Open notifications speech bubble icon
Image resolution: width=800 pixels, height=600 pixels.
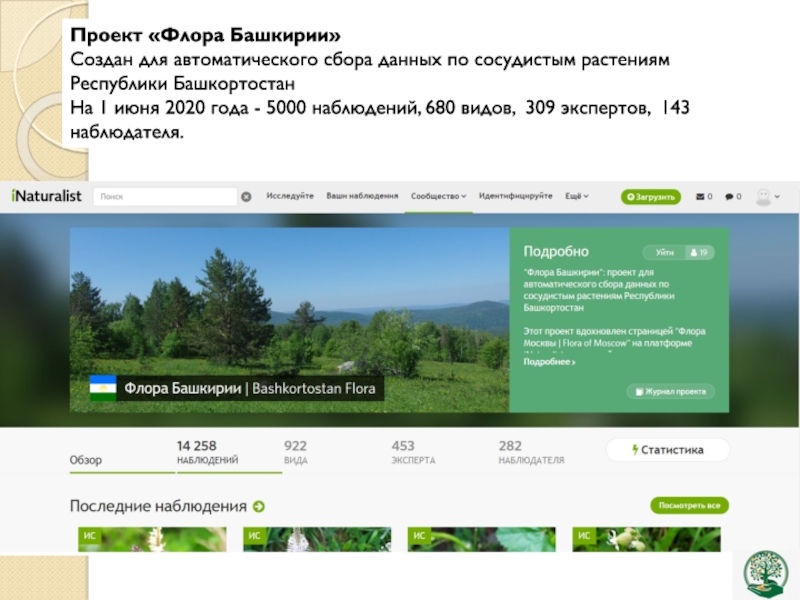click(x=732, y=197)
